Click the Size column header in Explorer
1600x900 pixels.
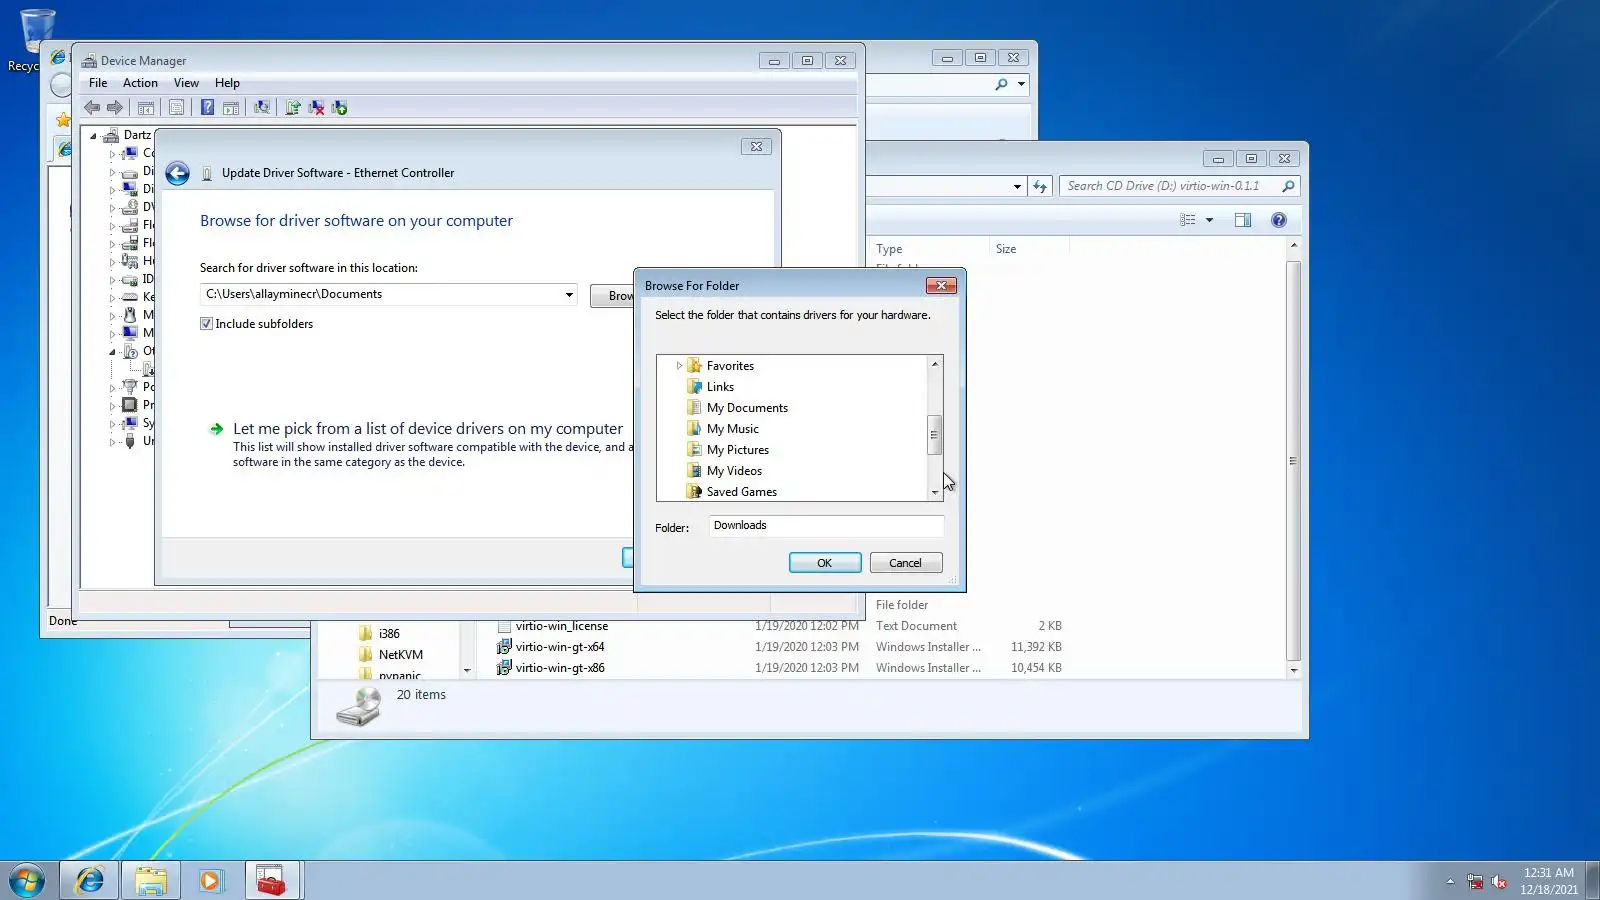pos(1006,249)
